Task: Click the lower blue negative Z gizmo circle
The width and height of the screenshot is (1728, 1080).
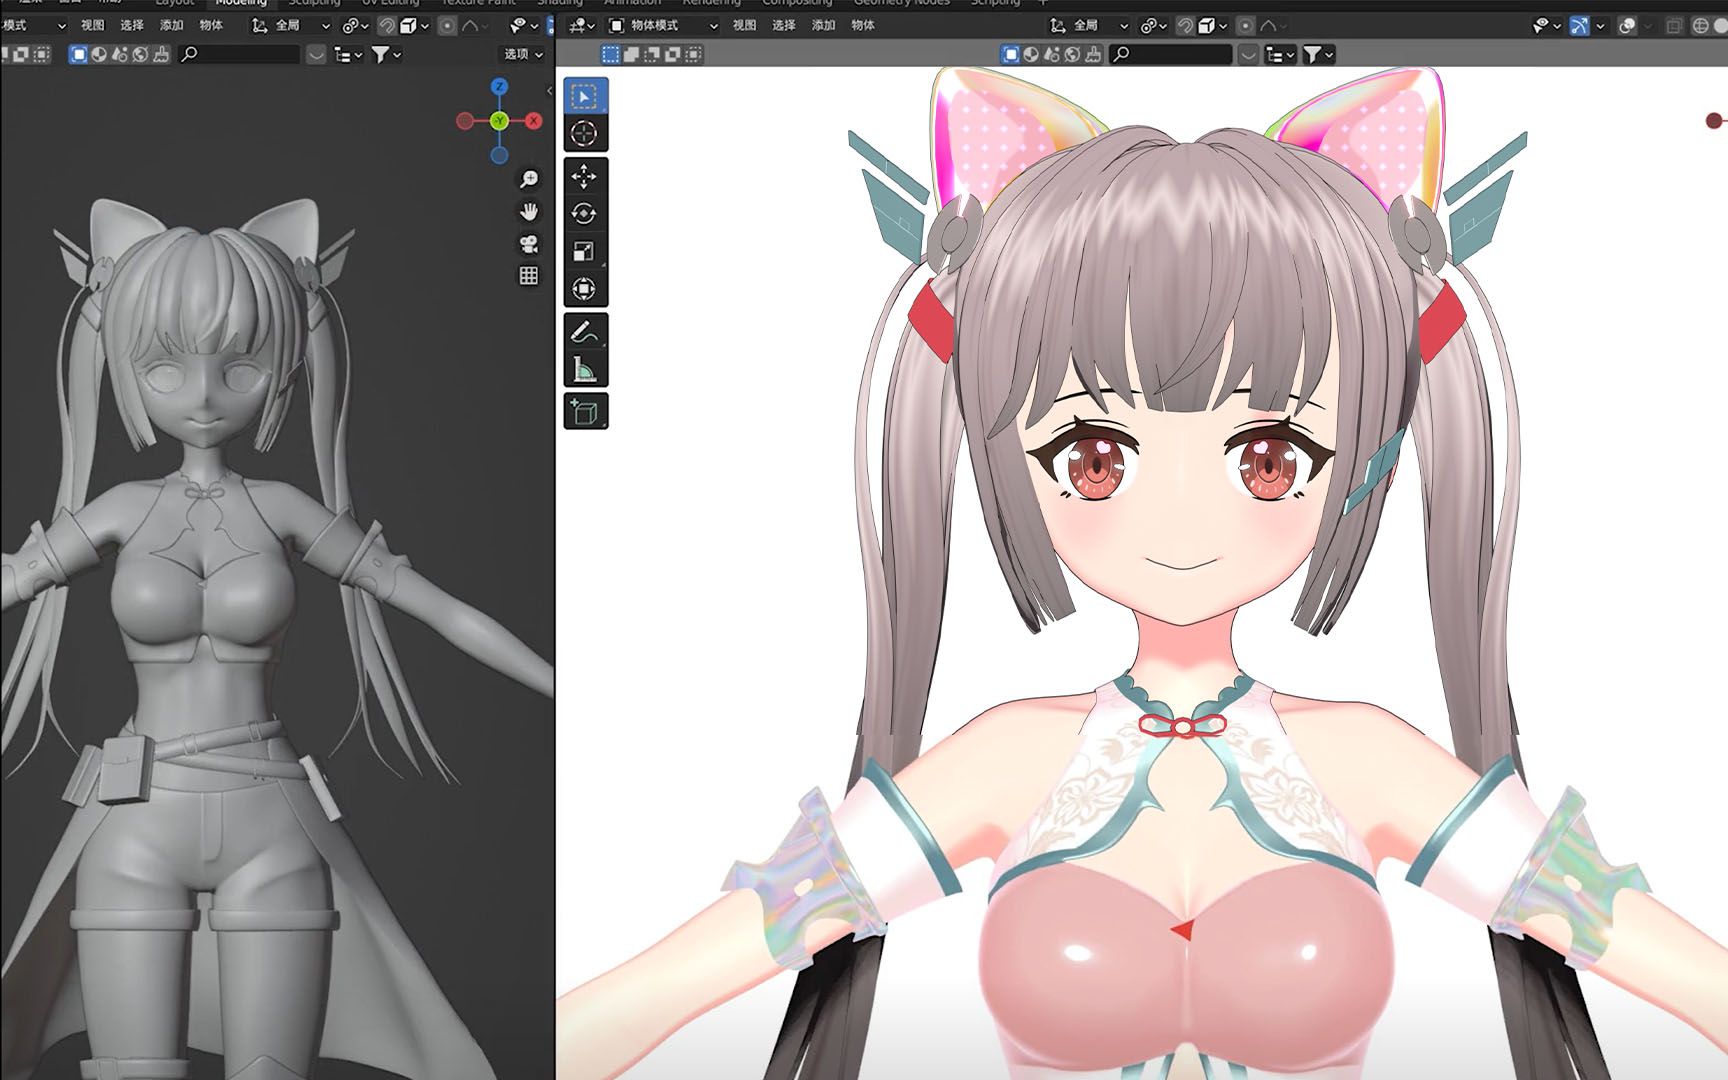Action: pyautogui.click(x=499, y=155)
